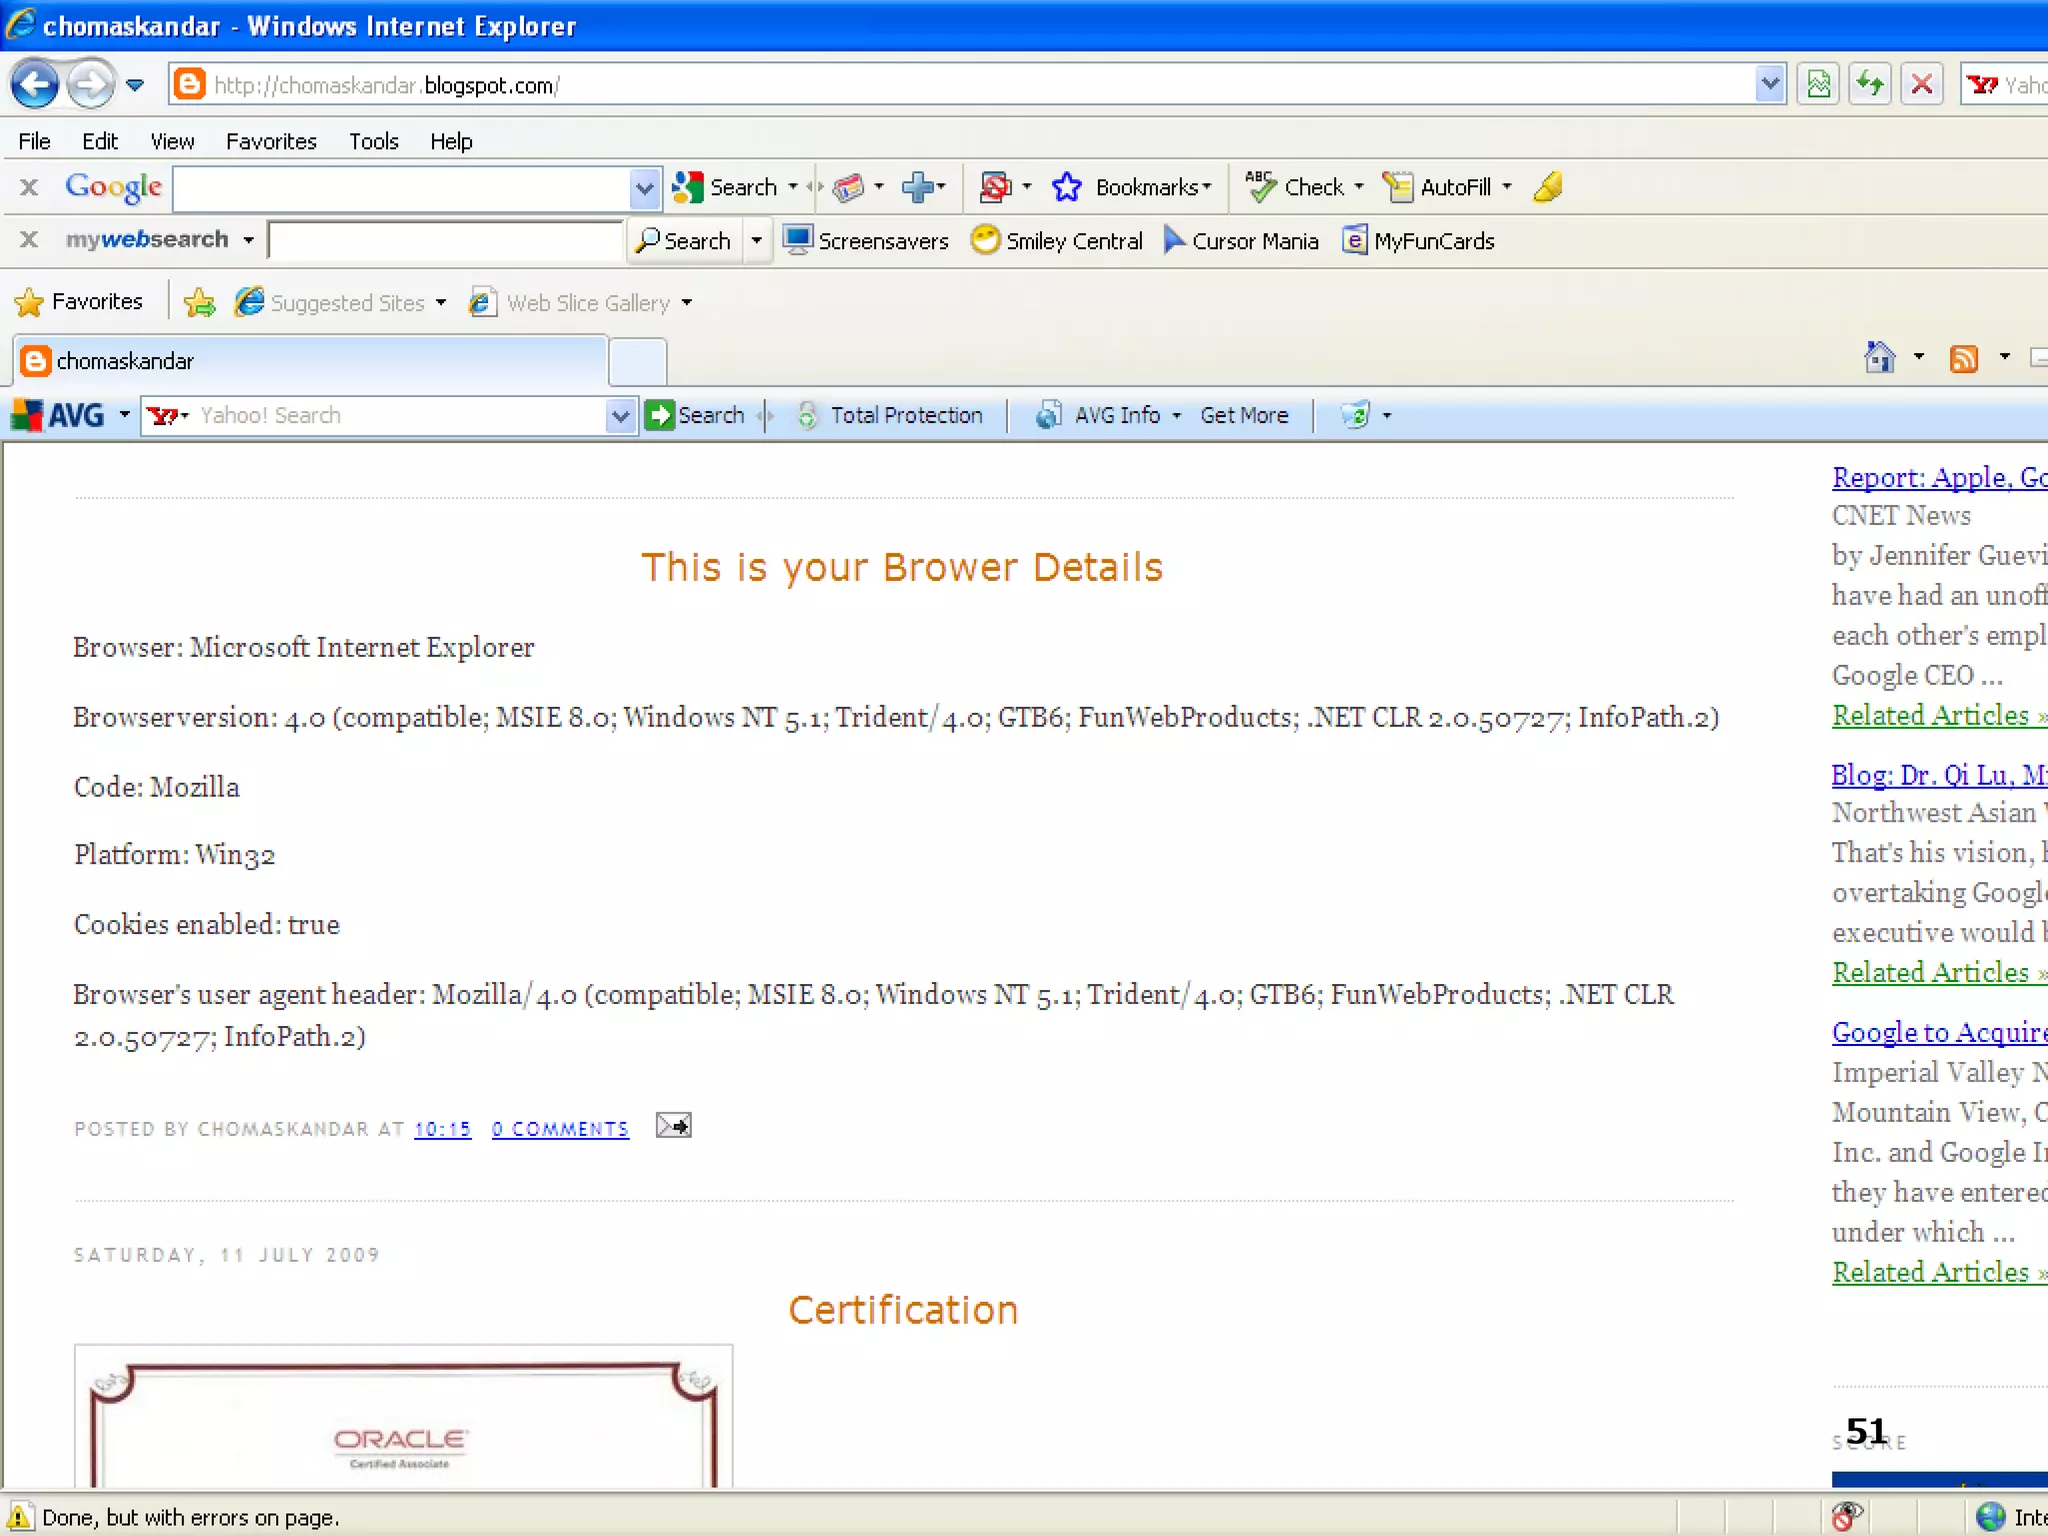Click the AVG green Search button
Image resolution: width=2048 pixels, height=1536 pixels.
point(695,415)
